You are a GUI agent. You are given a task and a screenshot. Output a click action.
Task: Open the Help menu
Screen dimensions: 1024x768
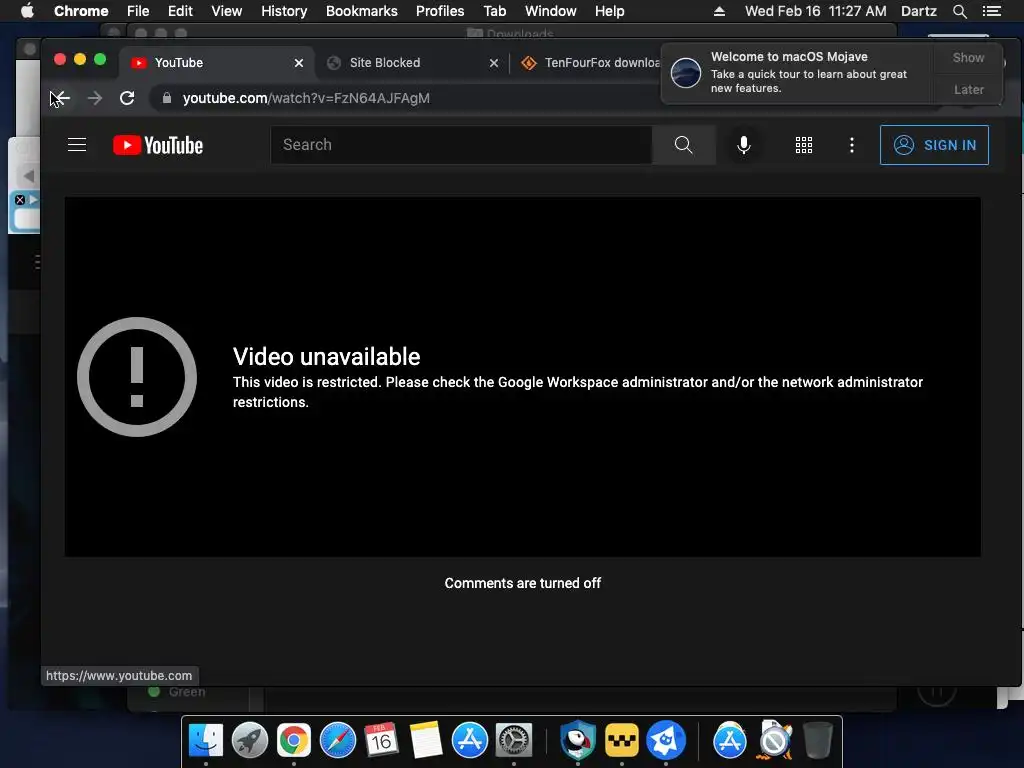pos(609,11)
